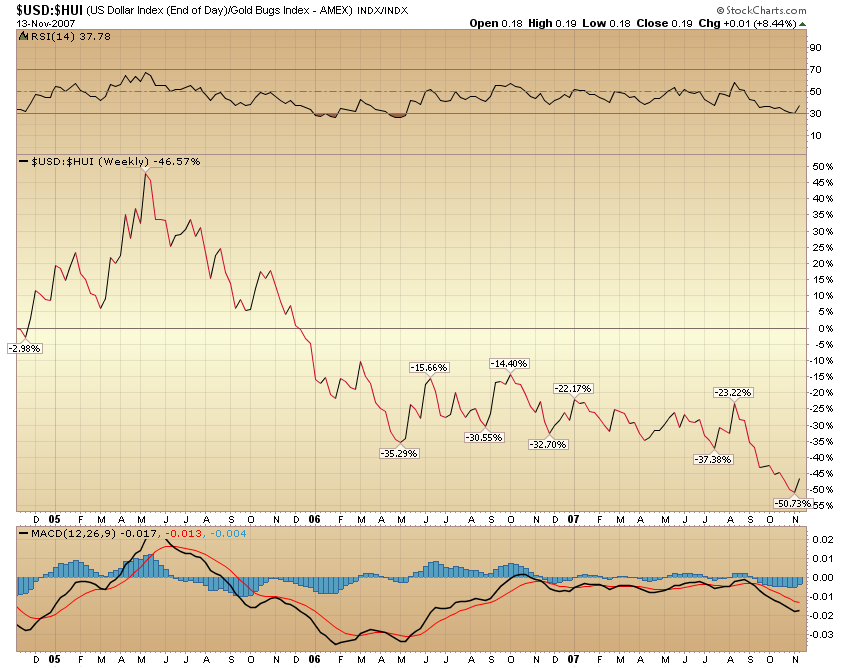Click the RSI axis label '70'

pos(816,70)
